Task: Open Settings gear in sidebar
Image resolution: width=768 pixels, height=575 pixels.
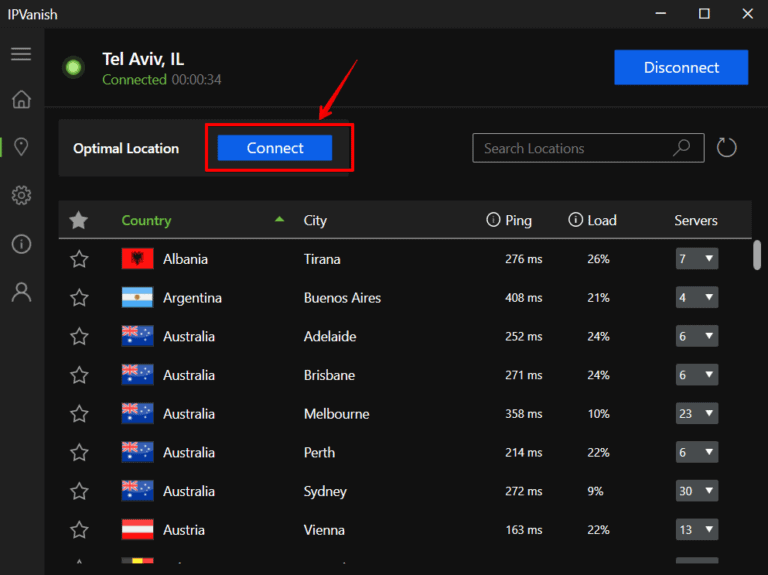Action: pos(21,195)
